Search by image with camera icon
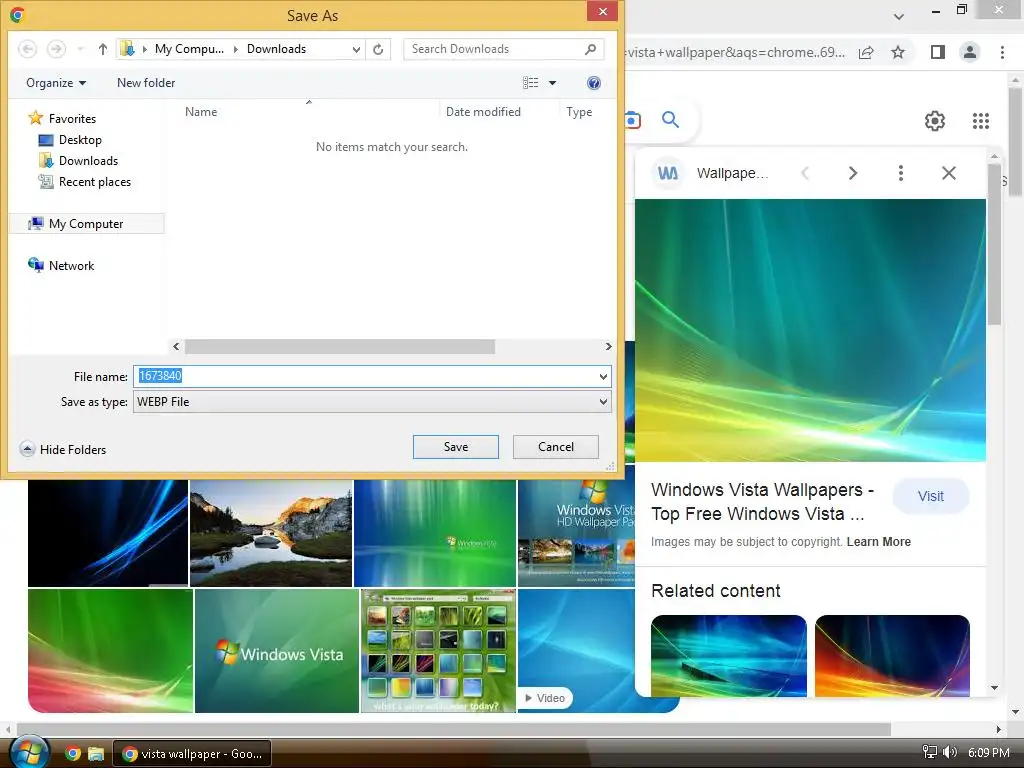 pos(633,120)
